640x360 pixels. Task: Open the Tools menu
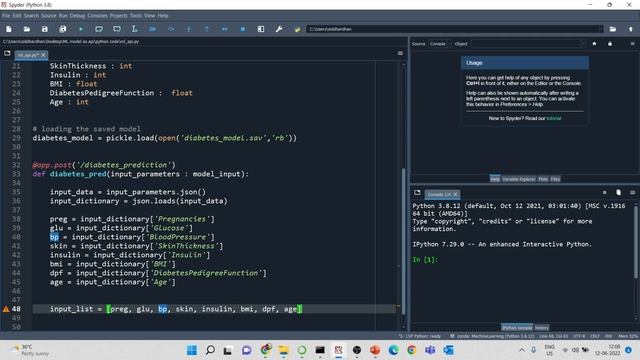(136, 16)
